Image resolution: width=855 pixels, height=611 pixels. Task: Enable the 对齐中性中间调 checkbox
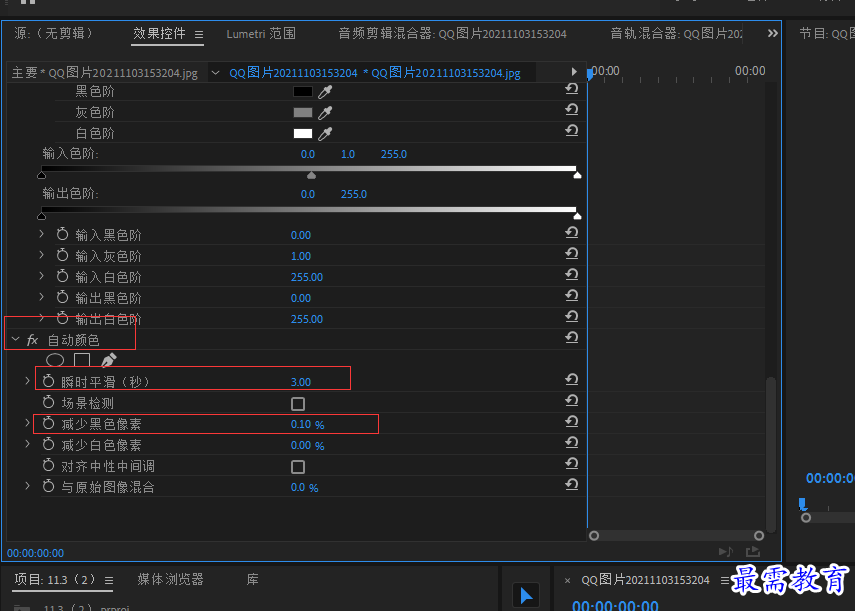click(298, 467)
